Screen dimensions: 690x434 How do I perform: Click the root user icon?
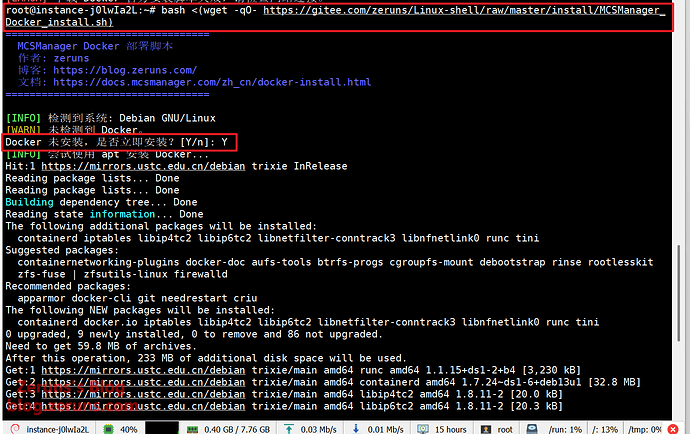tap(486, 429)
